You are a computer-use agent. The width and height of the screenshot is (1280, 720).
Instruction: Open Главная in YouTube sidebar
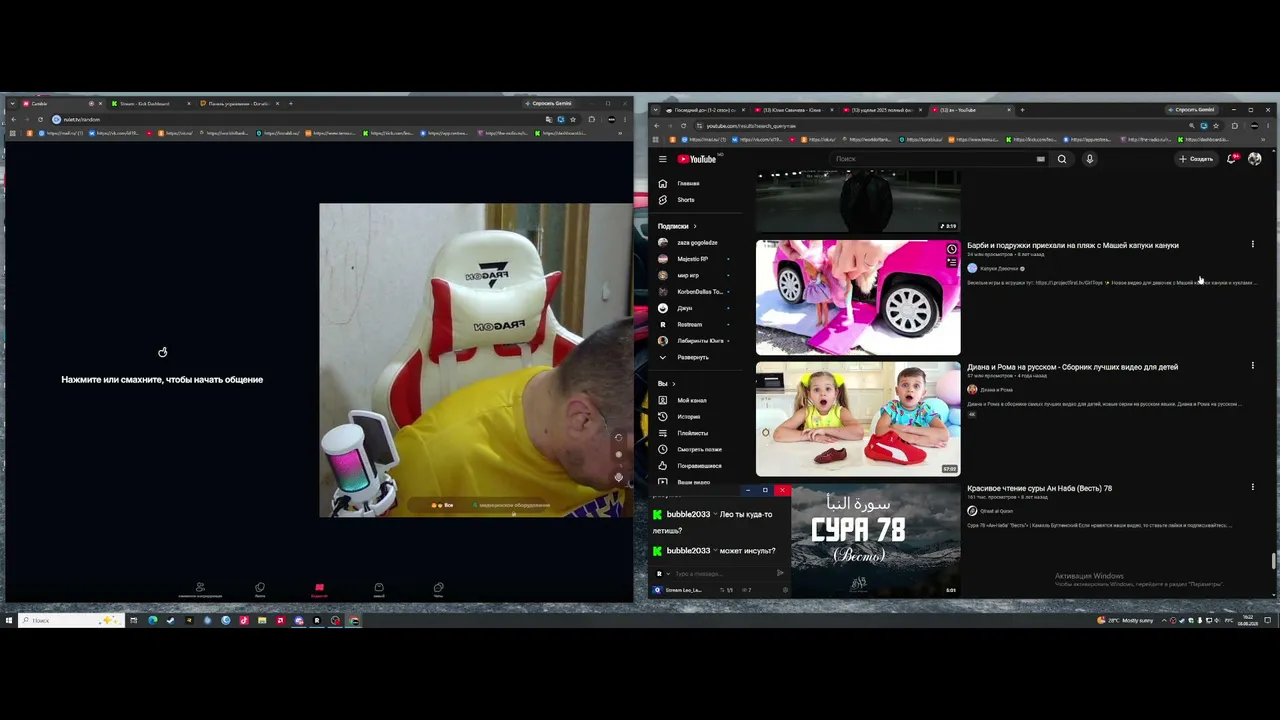pos(695,183)
